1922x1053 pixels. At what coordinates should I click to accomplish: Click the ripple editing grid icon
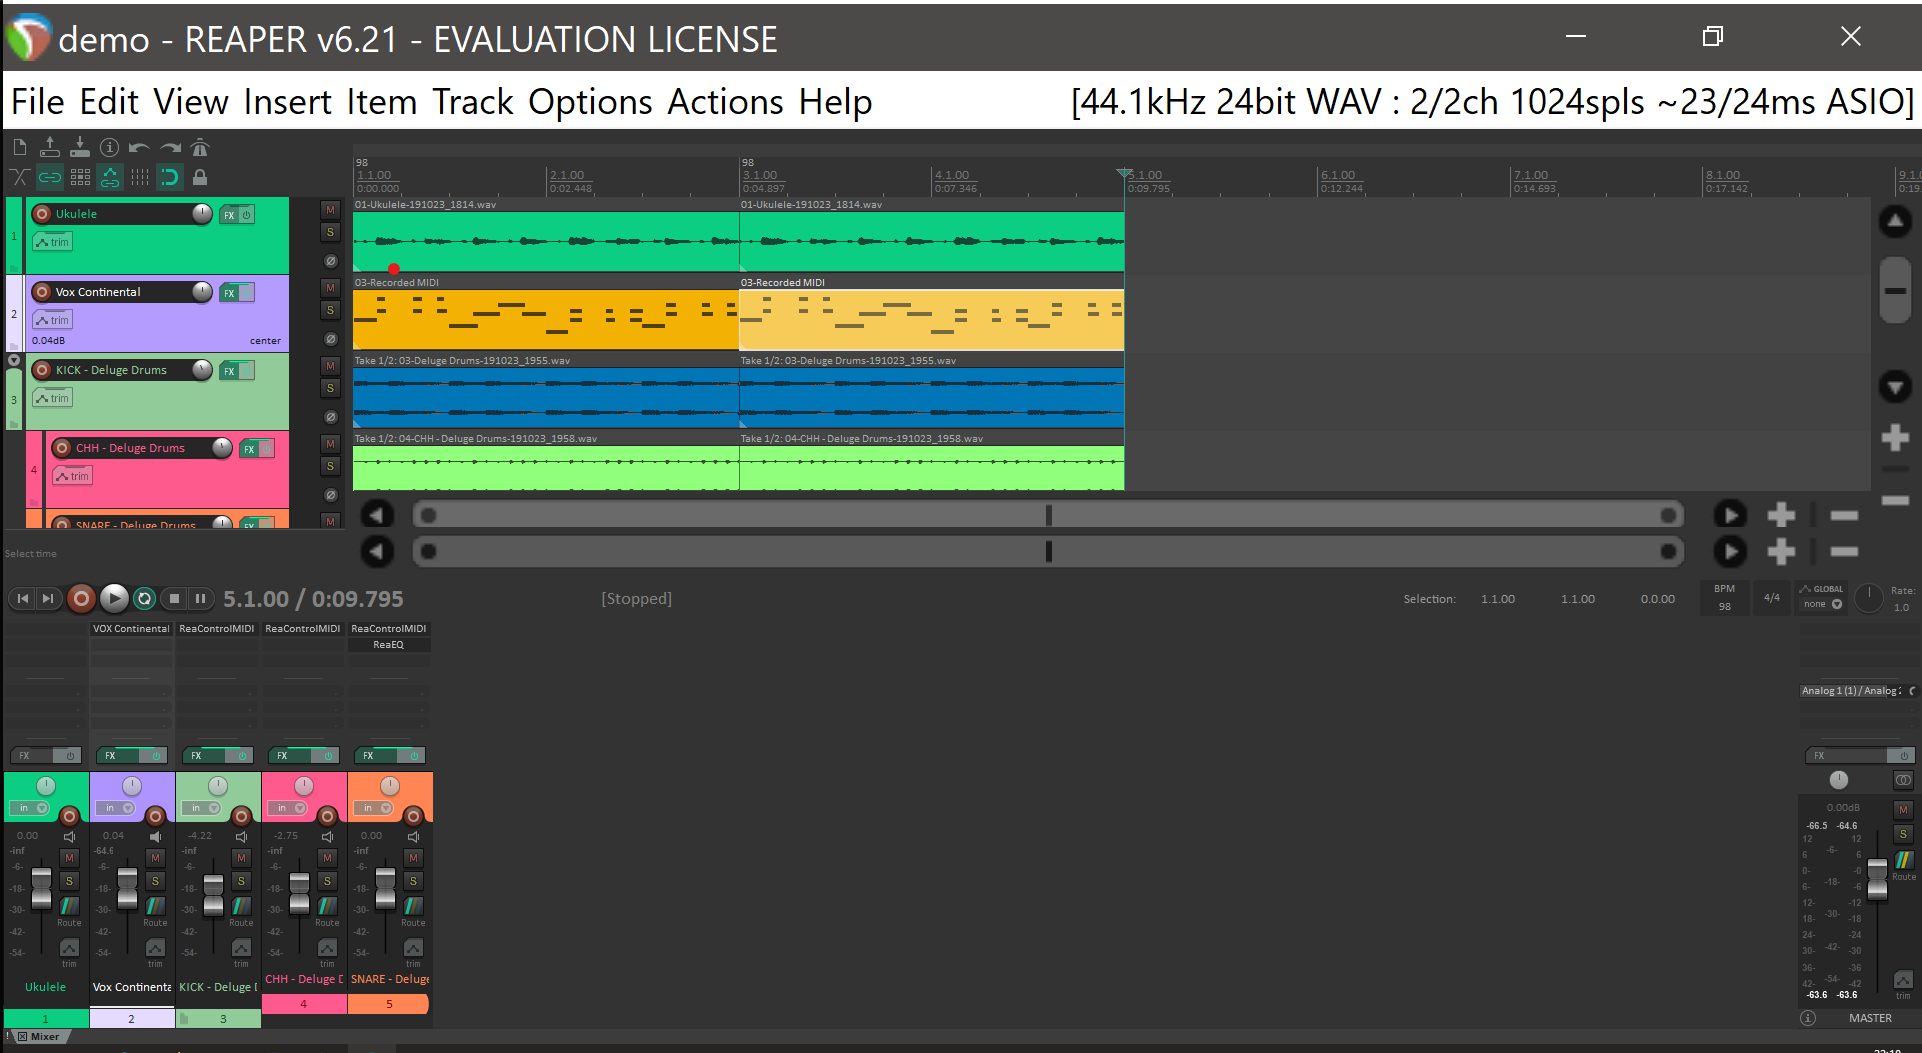(80, 178)
